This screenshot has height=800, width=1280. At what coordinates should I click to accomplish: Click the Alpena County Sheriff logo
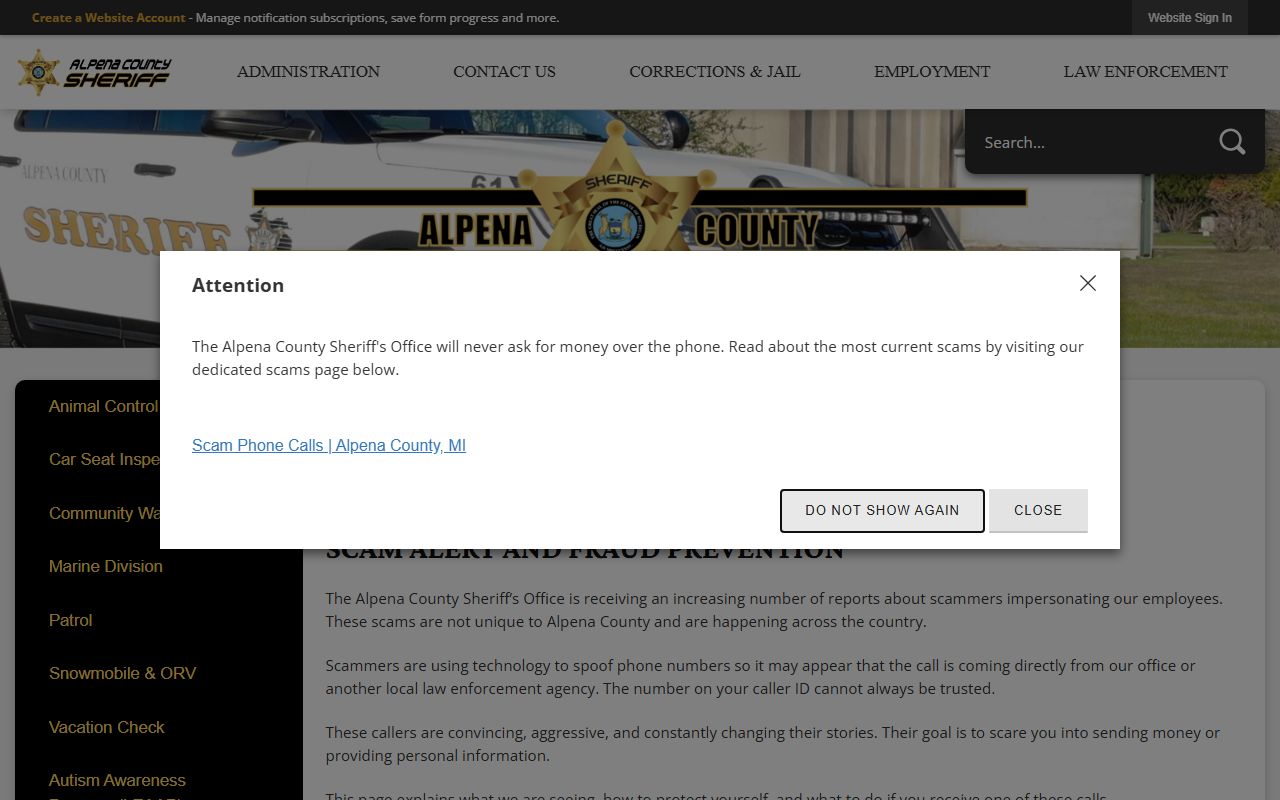(94, 72)
